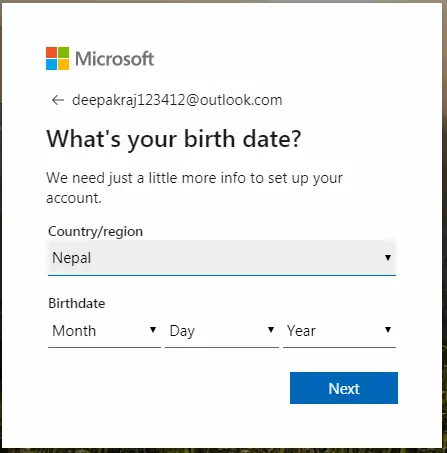
Task: Click the "What's your birth date?" heading
Action: click(x=174, y=139)
